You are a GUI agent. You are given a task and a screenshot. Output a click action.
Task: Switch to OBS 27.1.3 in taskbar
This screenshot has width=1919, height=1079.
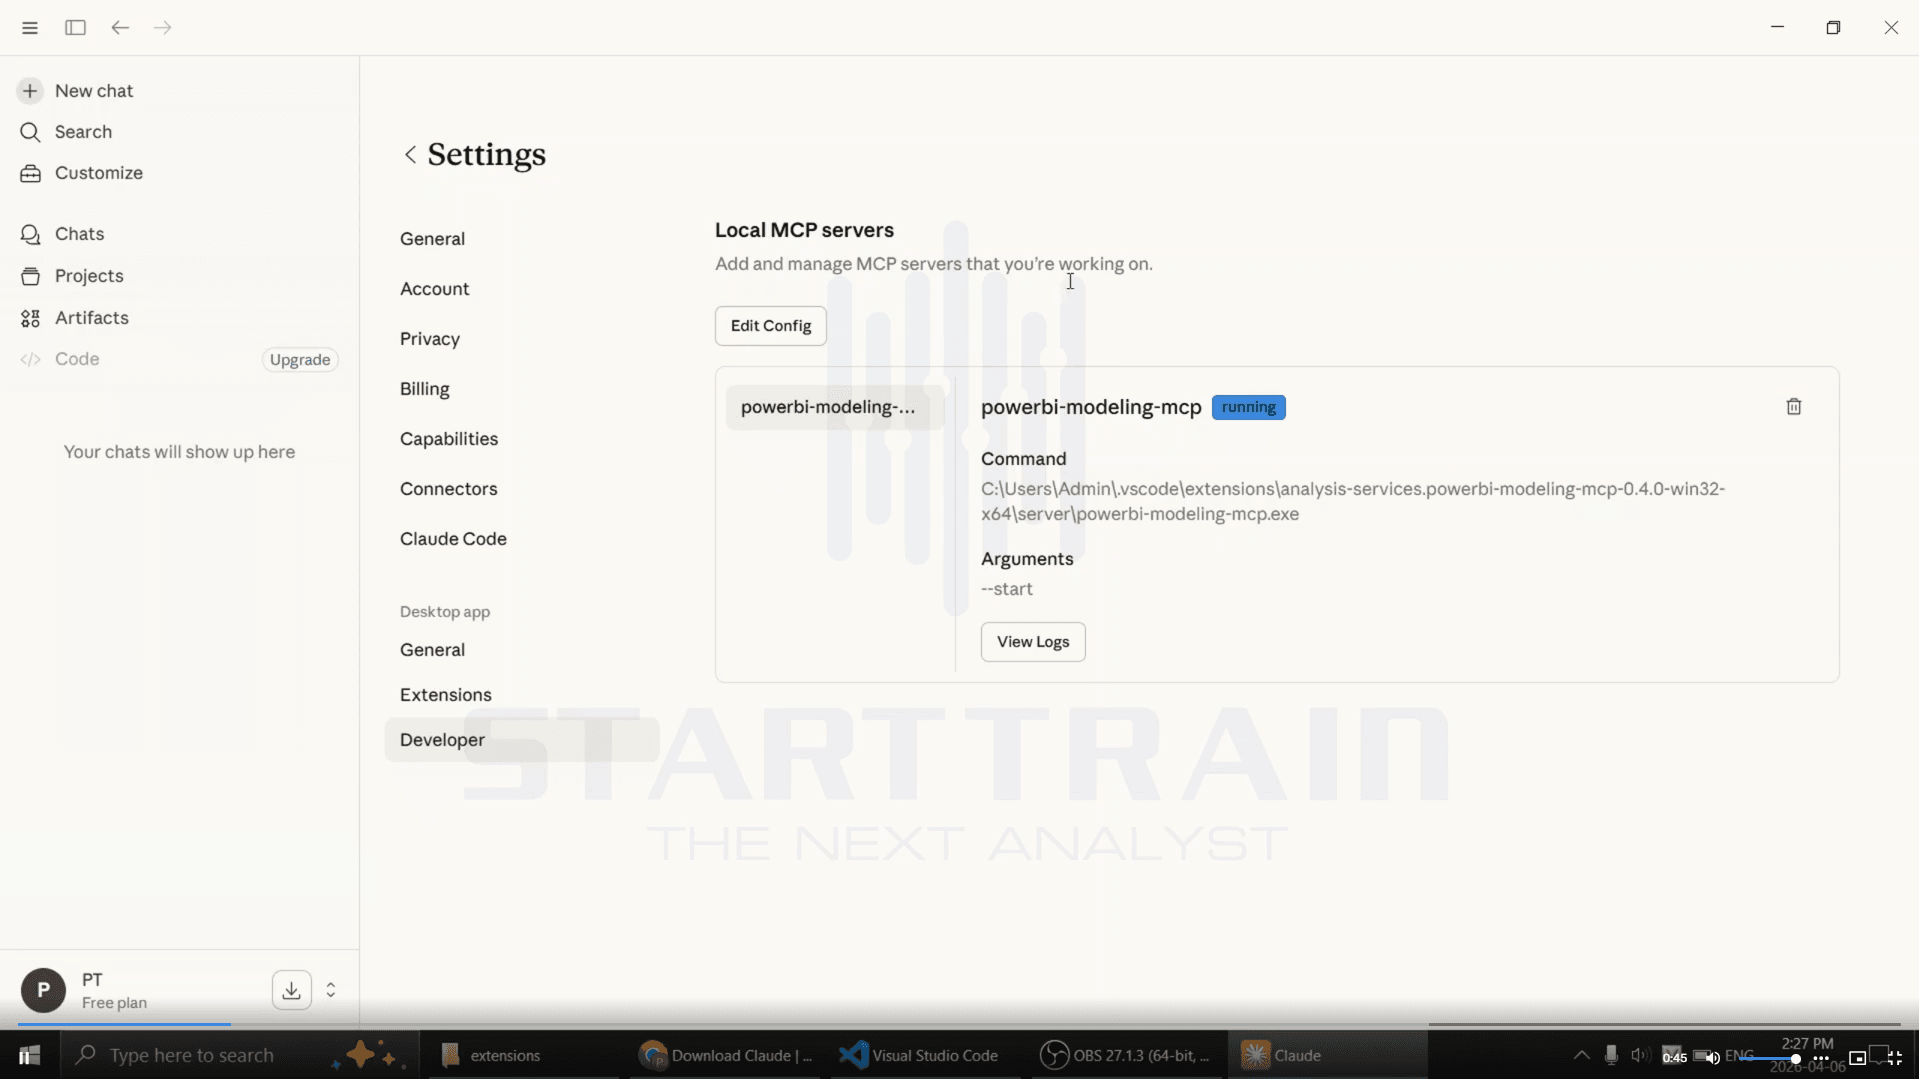click(x=1125, y=1055)
